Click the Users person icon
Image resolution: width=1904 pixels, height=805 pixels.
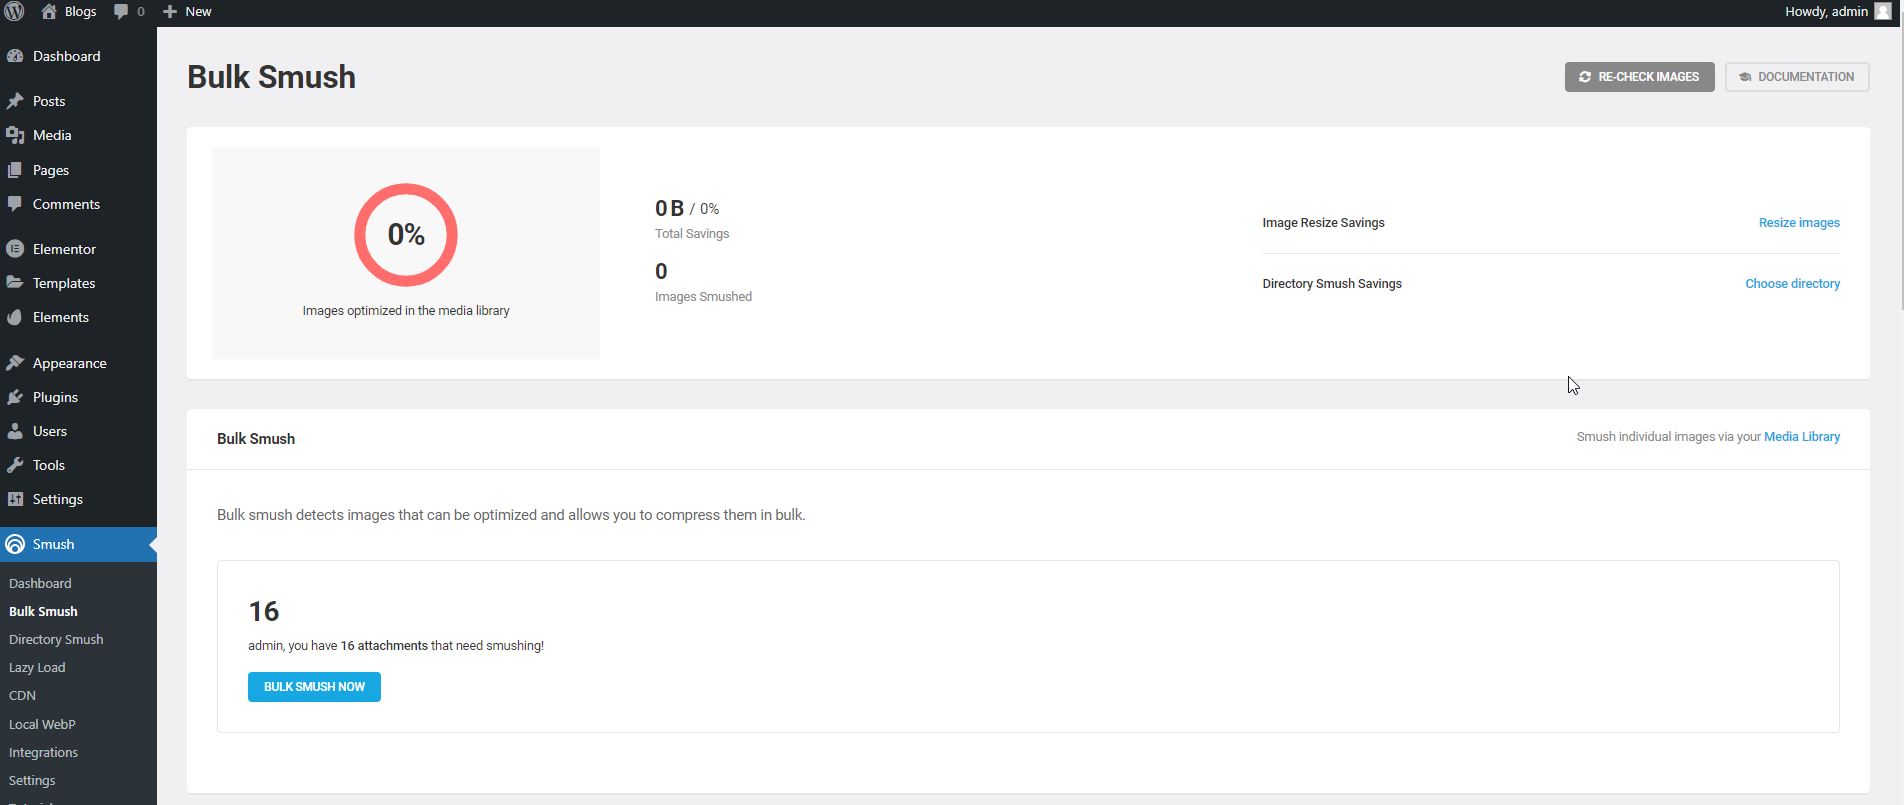pyautogui.click(x=15, y=431)
